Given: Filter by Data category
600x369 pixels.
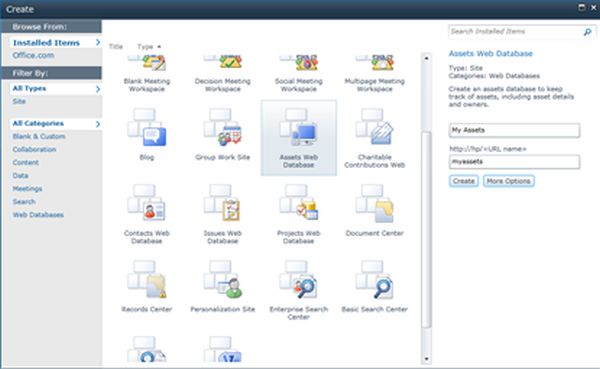Looking at the screenshot, I should (x=20, y=175).
